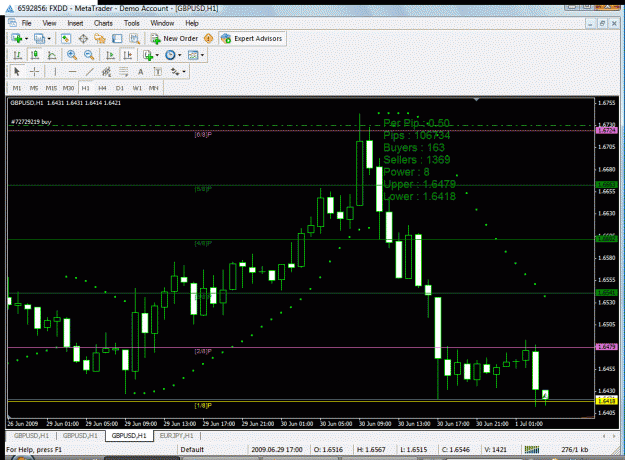Image resolution: width=625 pixels, height=460 pixels.
Task: Switch timeframe to M5
Action: click(34, 88)
